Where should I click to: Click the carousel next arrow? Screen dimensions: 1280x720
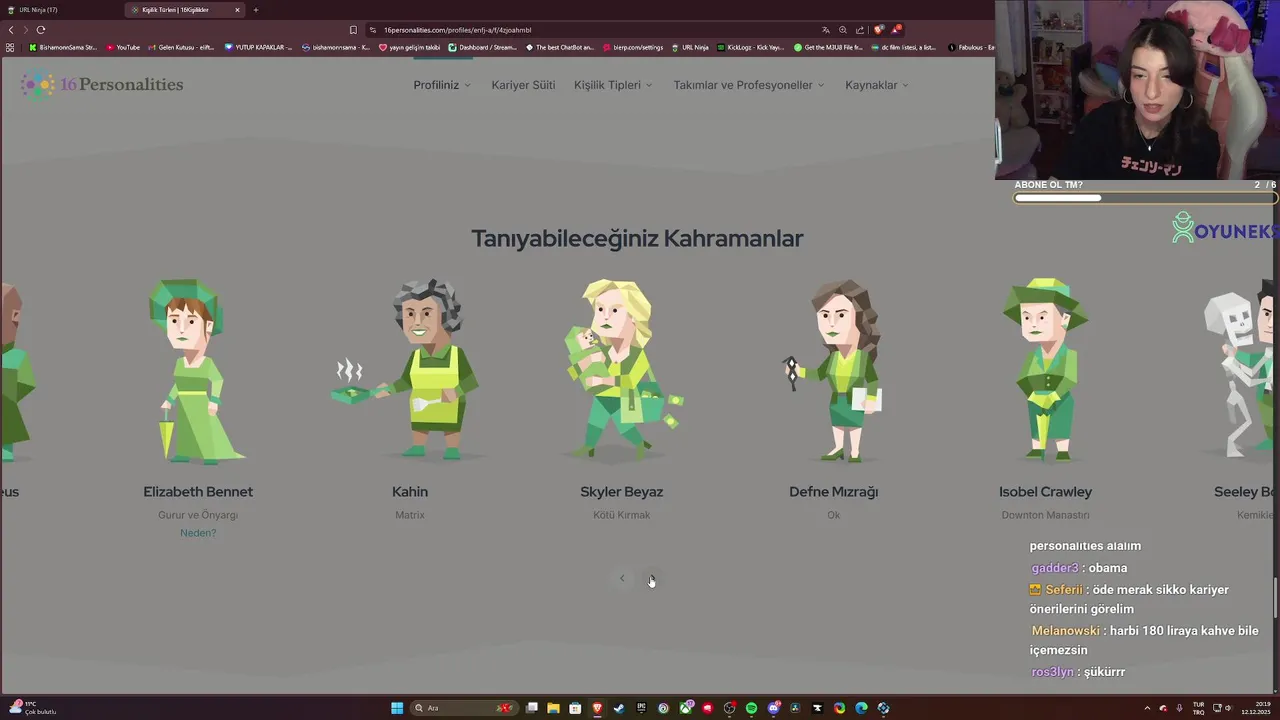tap(651, 578)
